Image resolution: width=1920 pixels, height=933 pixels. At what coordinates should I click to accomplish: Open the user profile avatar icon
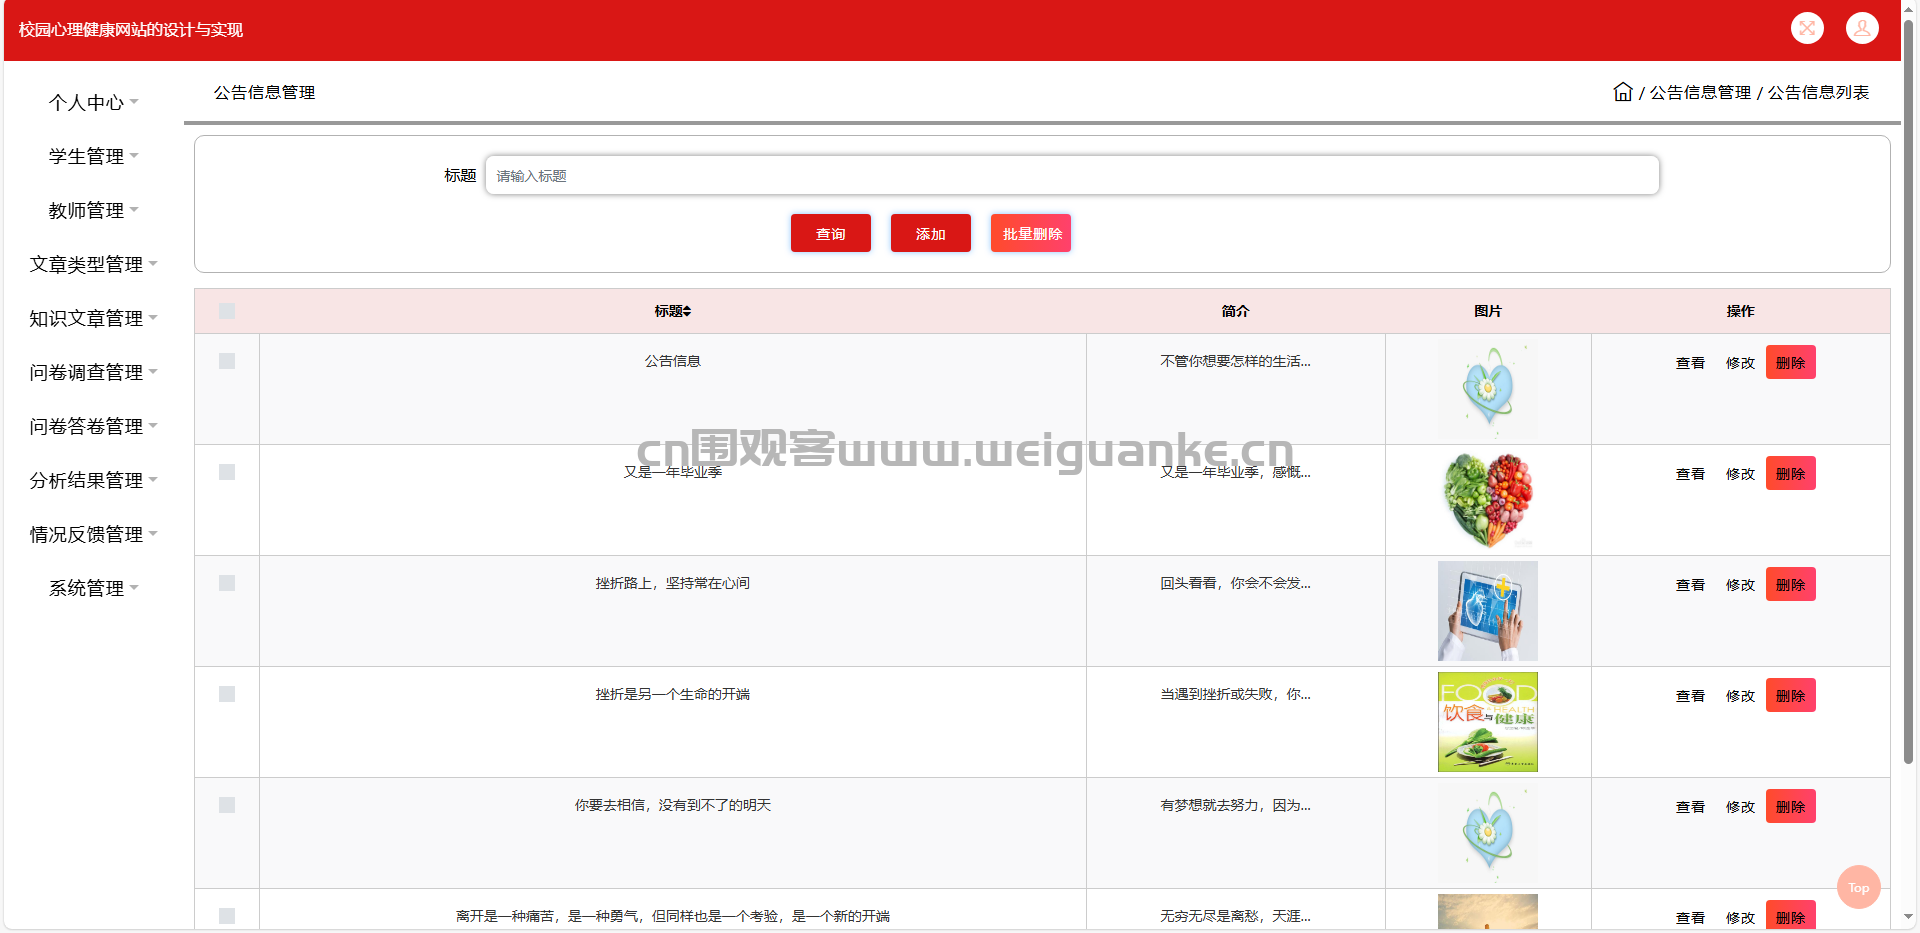point(1862,28)
